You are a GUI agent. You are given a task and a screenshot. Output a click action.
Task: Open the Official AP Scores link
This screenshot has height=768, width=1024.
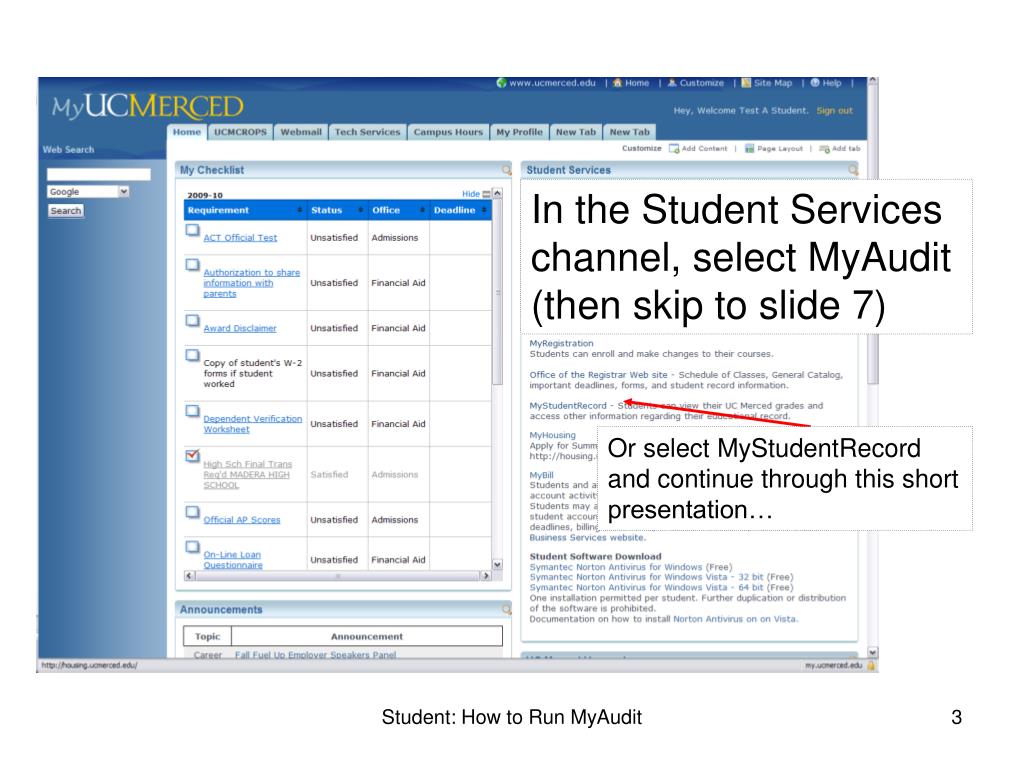[x=242, y=520]
